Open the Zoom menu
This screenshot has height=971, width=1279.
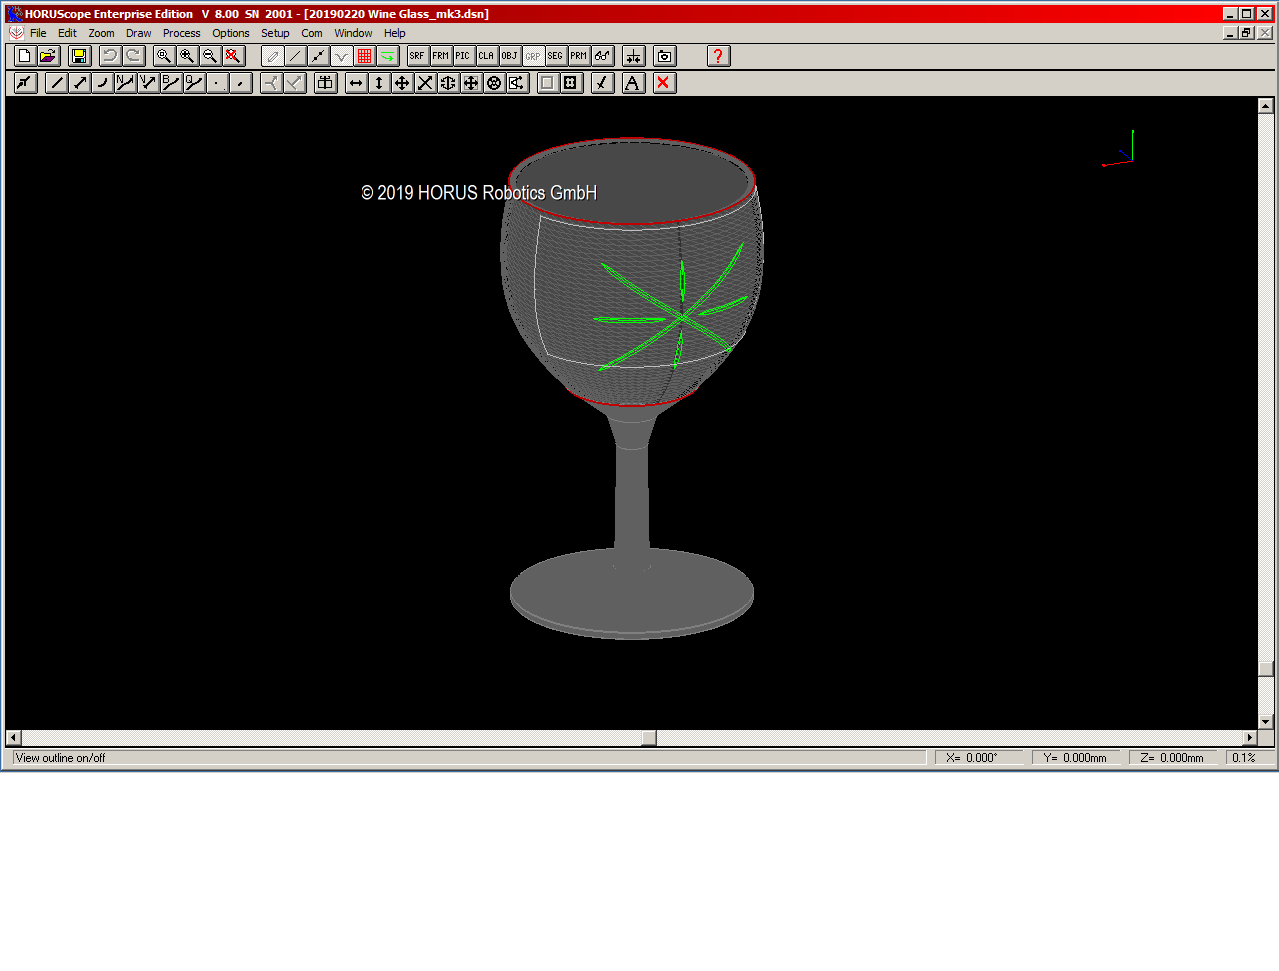click(x=101, y=32)
